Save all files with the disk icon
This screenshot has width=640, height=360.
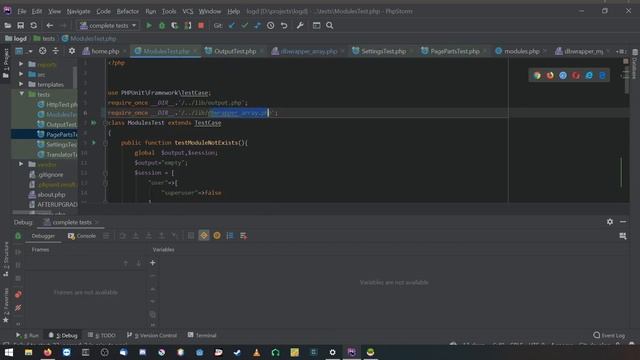[20, 25]
